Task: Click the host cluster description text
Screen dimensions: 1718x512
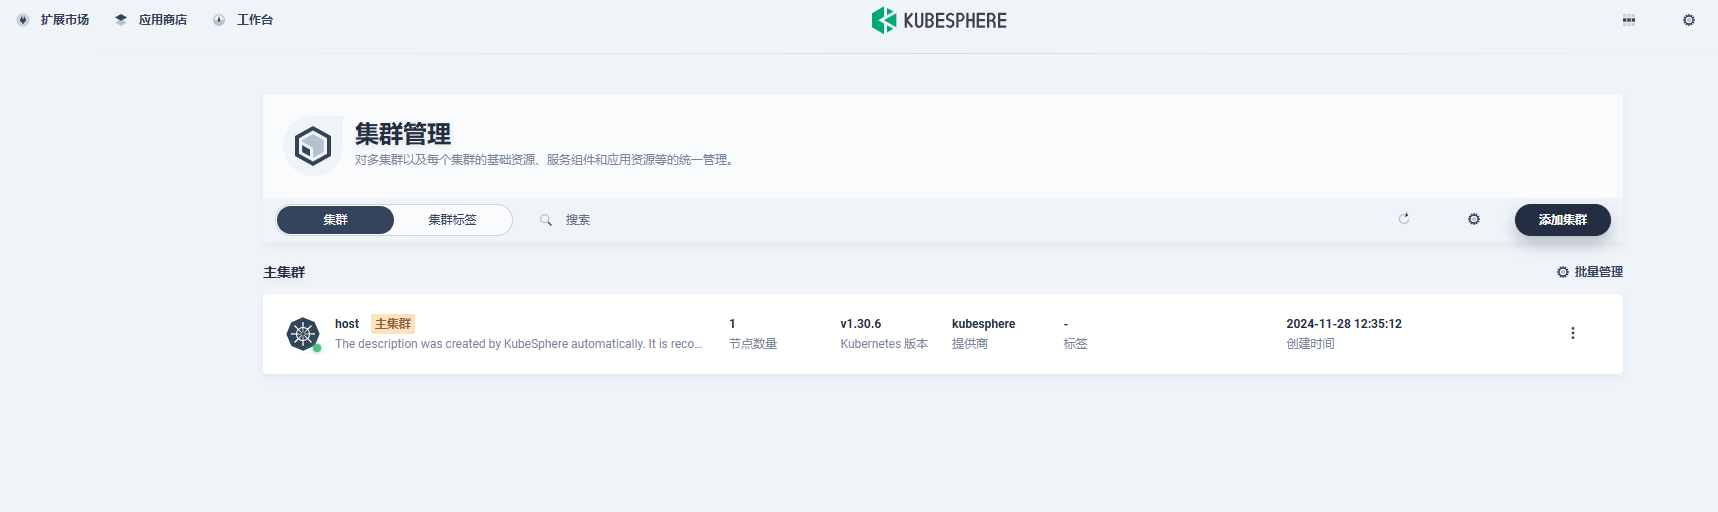Action: tap(519, 344)
